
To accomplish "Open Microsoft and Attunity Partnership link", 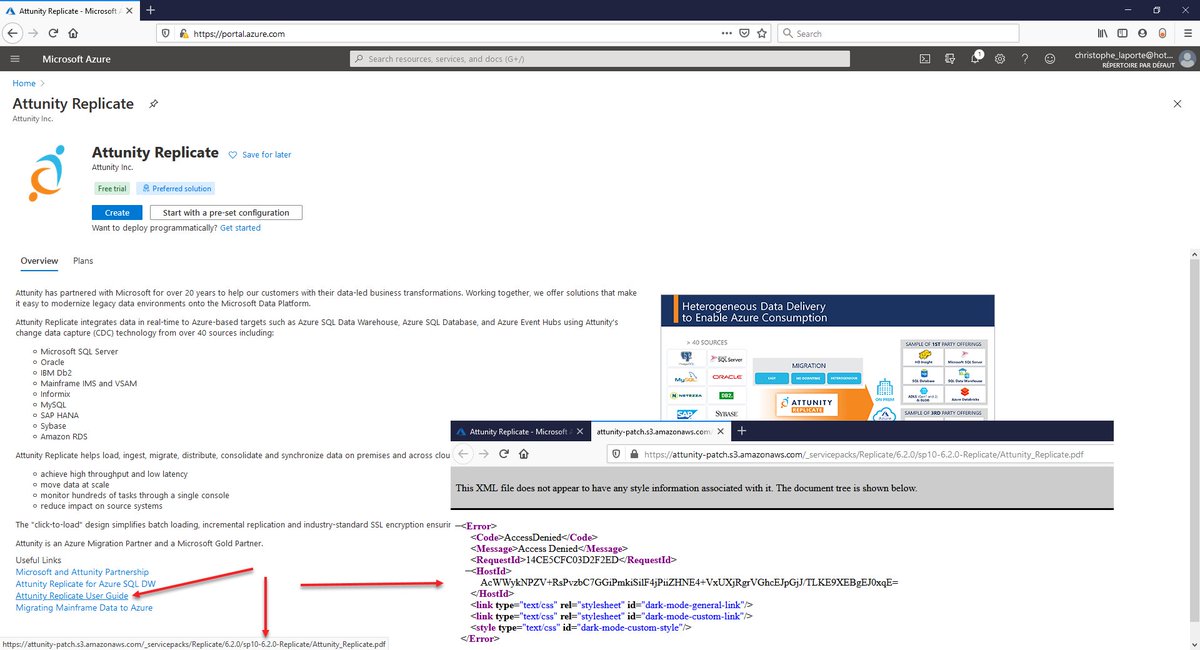I will (x=82, y=572).
